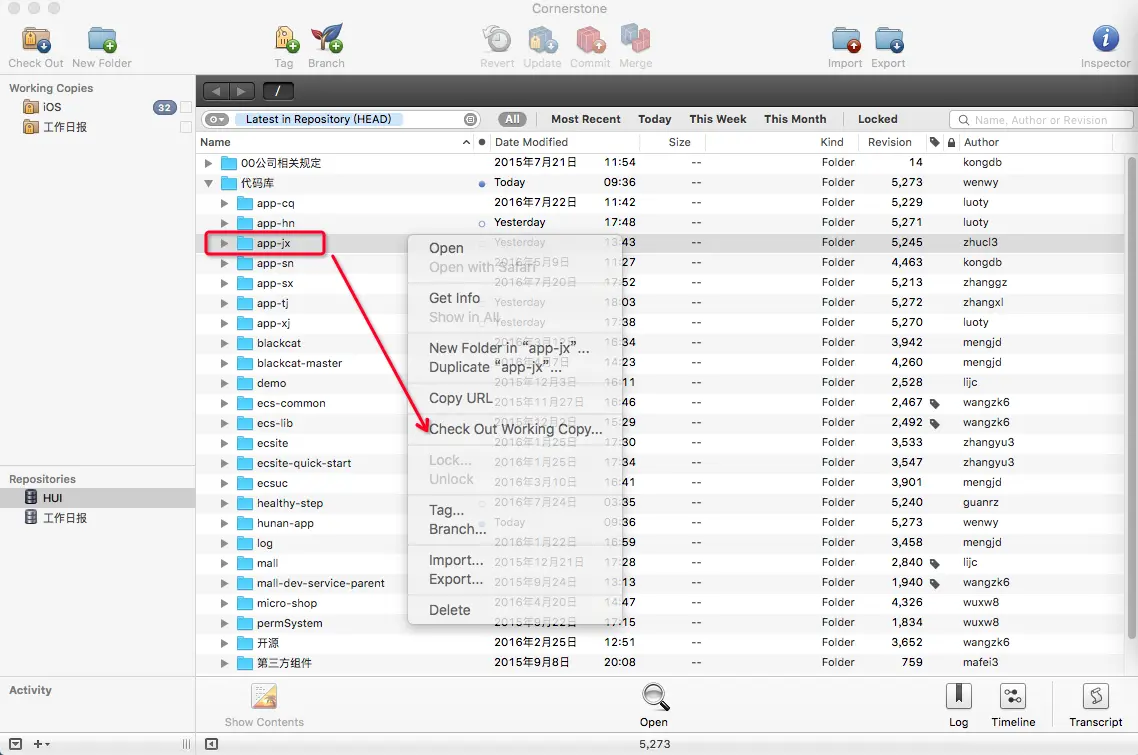Filter by This Week

pyautogui.click(x=718, y=119)
